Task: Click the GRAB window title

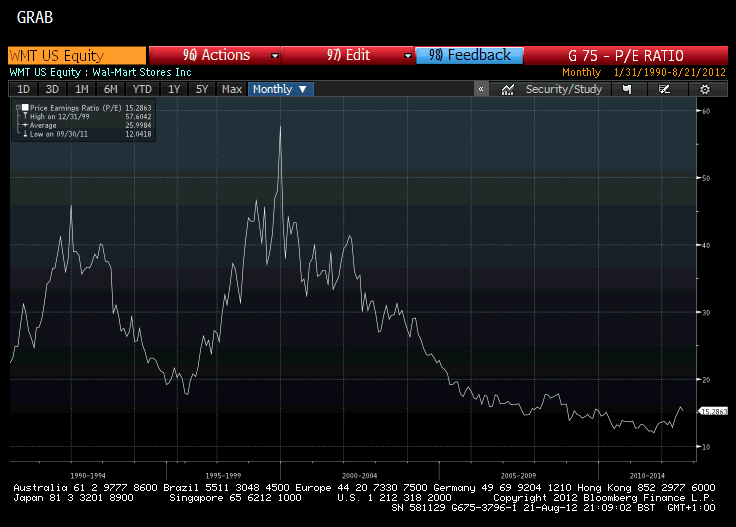Action: click(x=35, y=17)
